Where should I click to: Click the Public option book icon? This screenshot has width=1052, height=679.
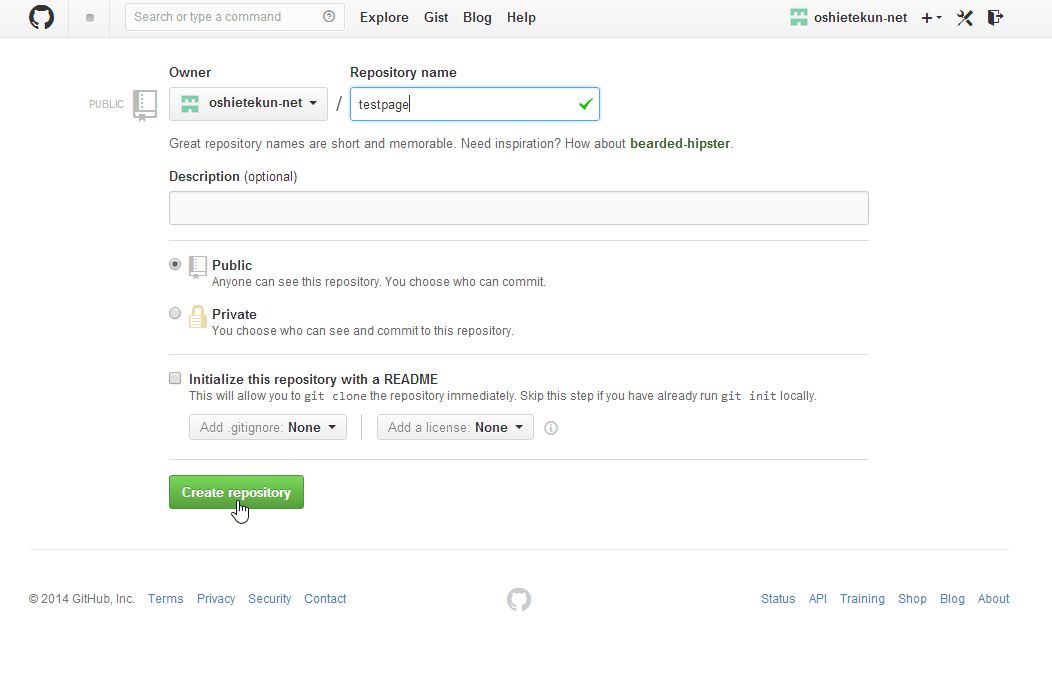coord(197,266)
